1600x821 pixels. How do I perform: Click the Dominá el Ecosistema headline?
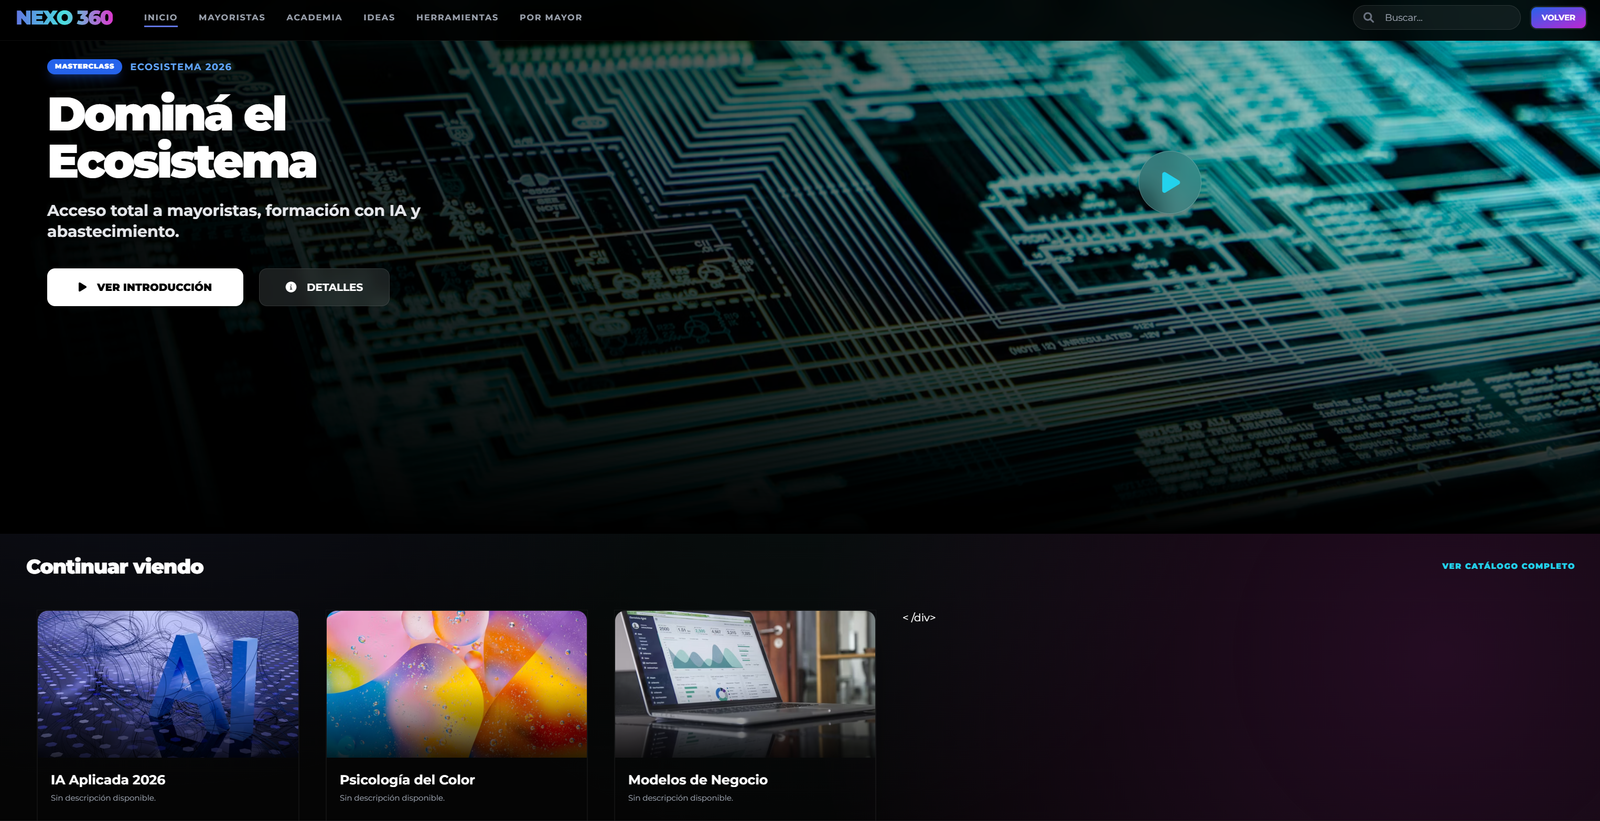point(182,137)
